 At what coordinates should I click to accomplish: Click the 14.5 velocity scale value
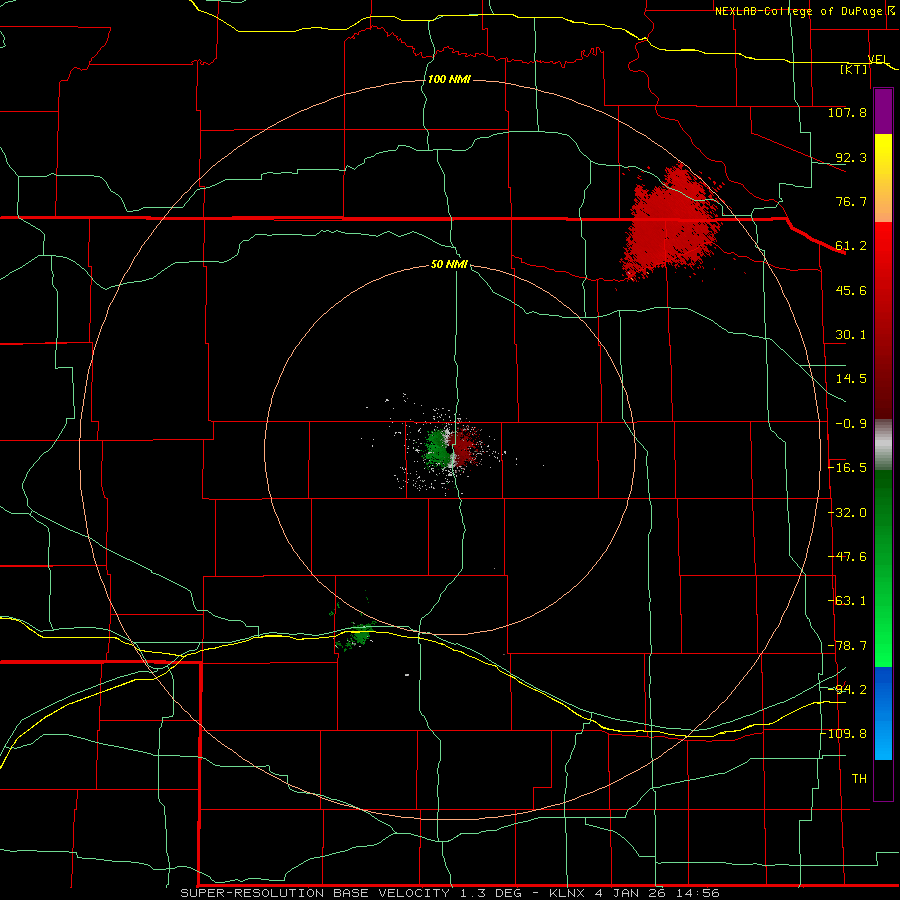pos(851,379)
